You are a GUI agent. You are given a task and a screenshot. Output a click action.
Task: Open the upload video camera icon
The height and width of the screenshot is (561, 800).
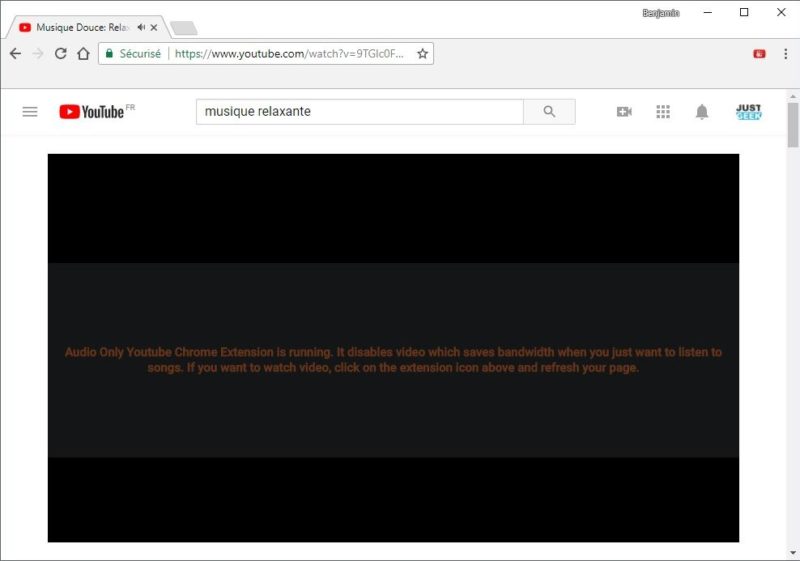624,112
